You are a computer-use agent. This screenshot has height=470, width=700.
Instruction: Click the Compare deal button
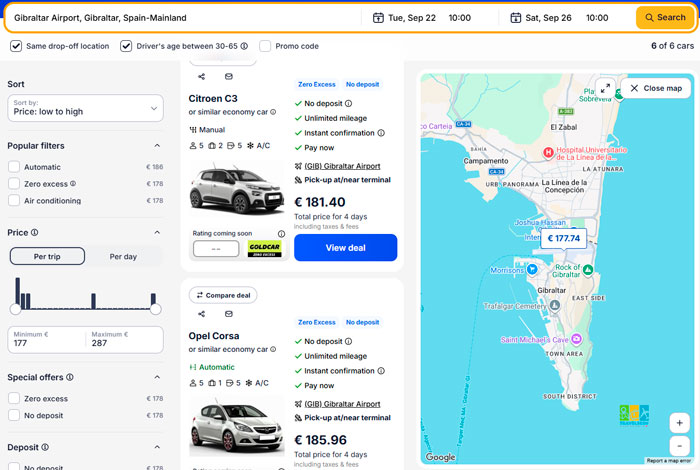223,295
